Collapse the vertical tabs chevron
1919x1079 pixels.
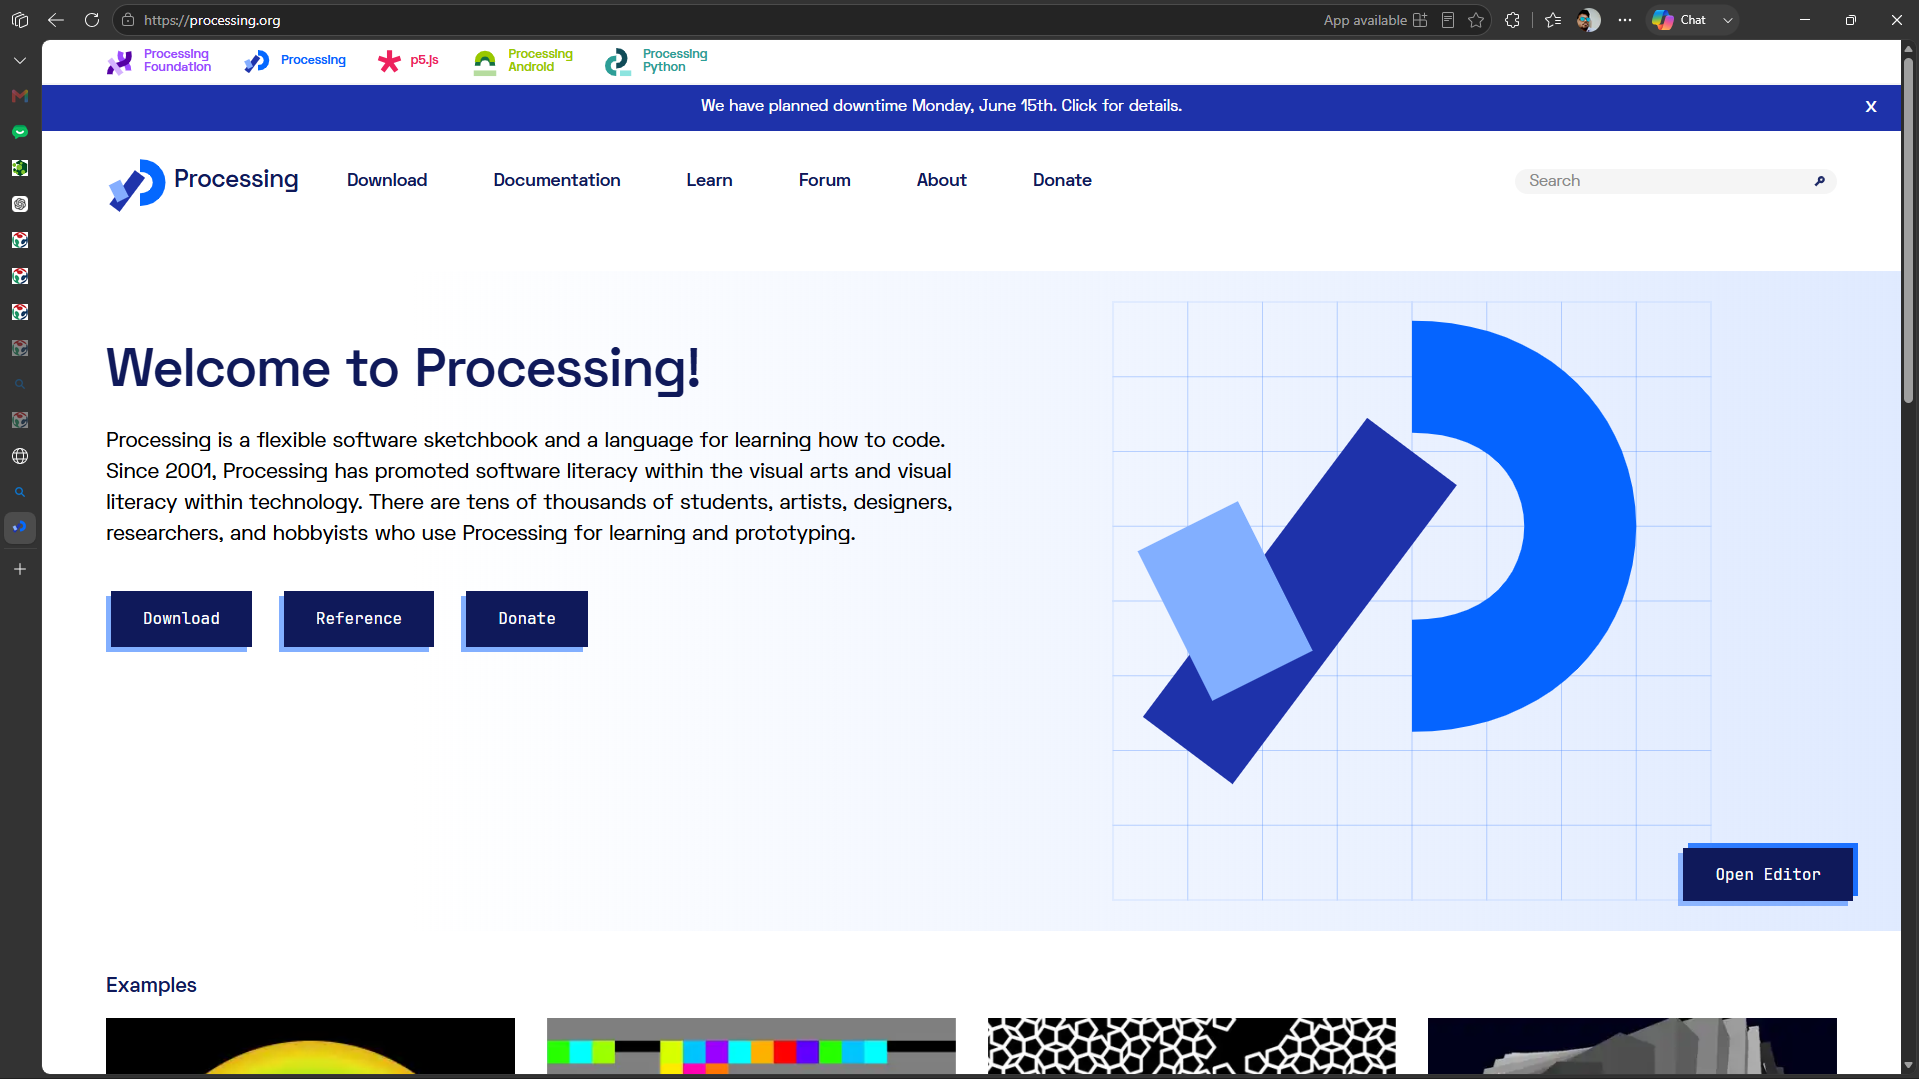tap(20, 60)
